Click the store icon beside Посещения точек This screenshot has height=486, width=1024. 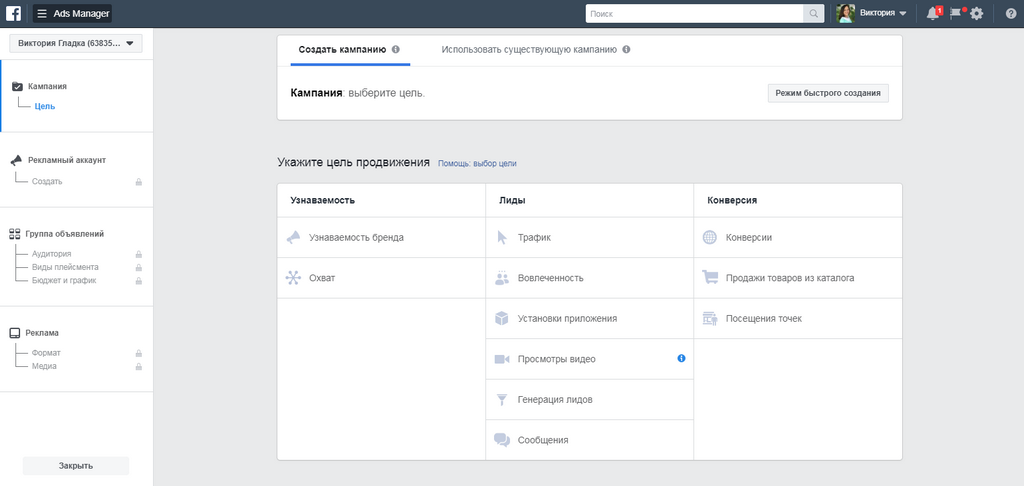[x=710, y=319]
